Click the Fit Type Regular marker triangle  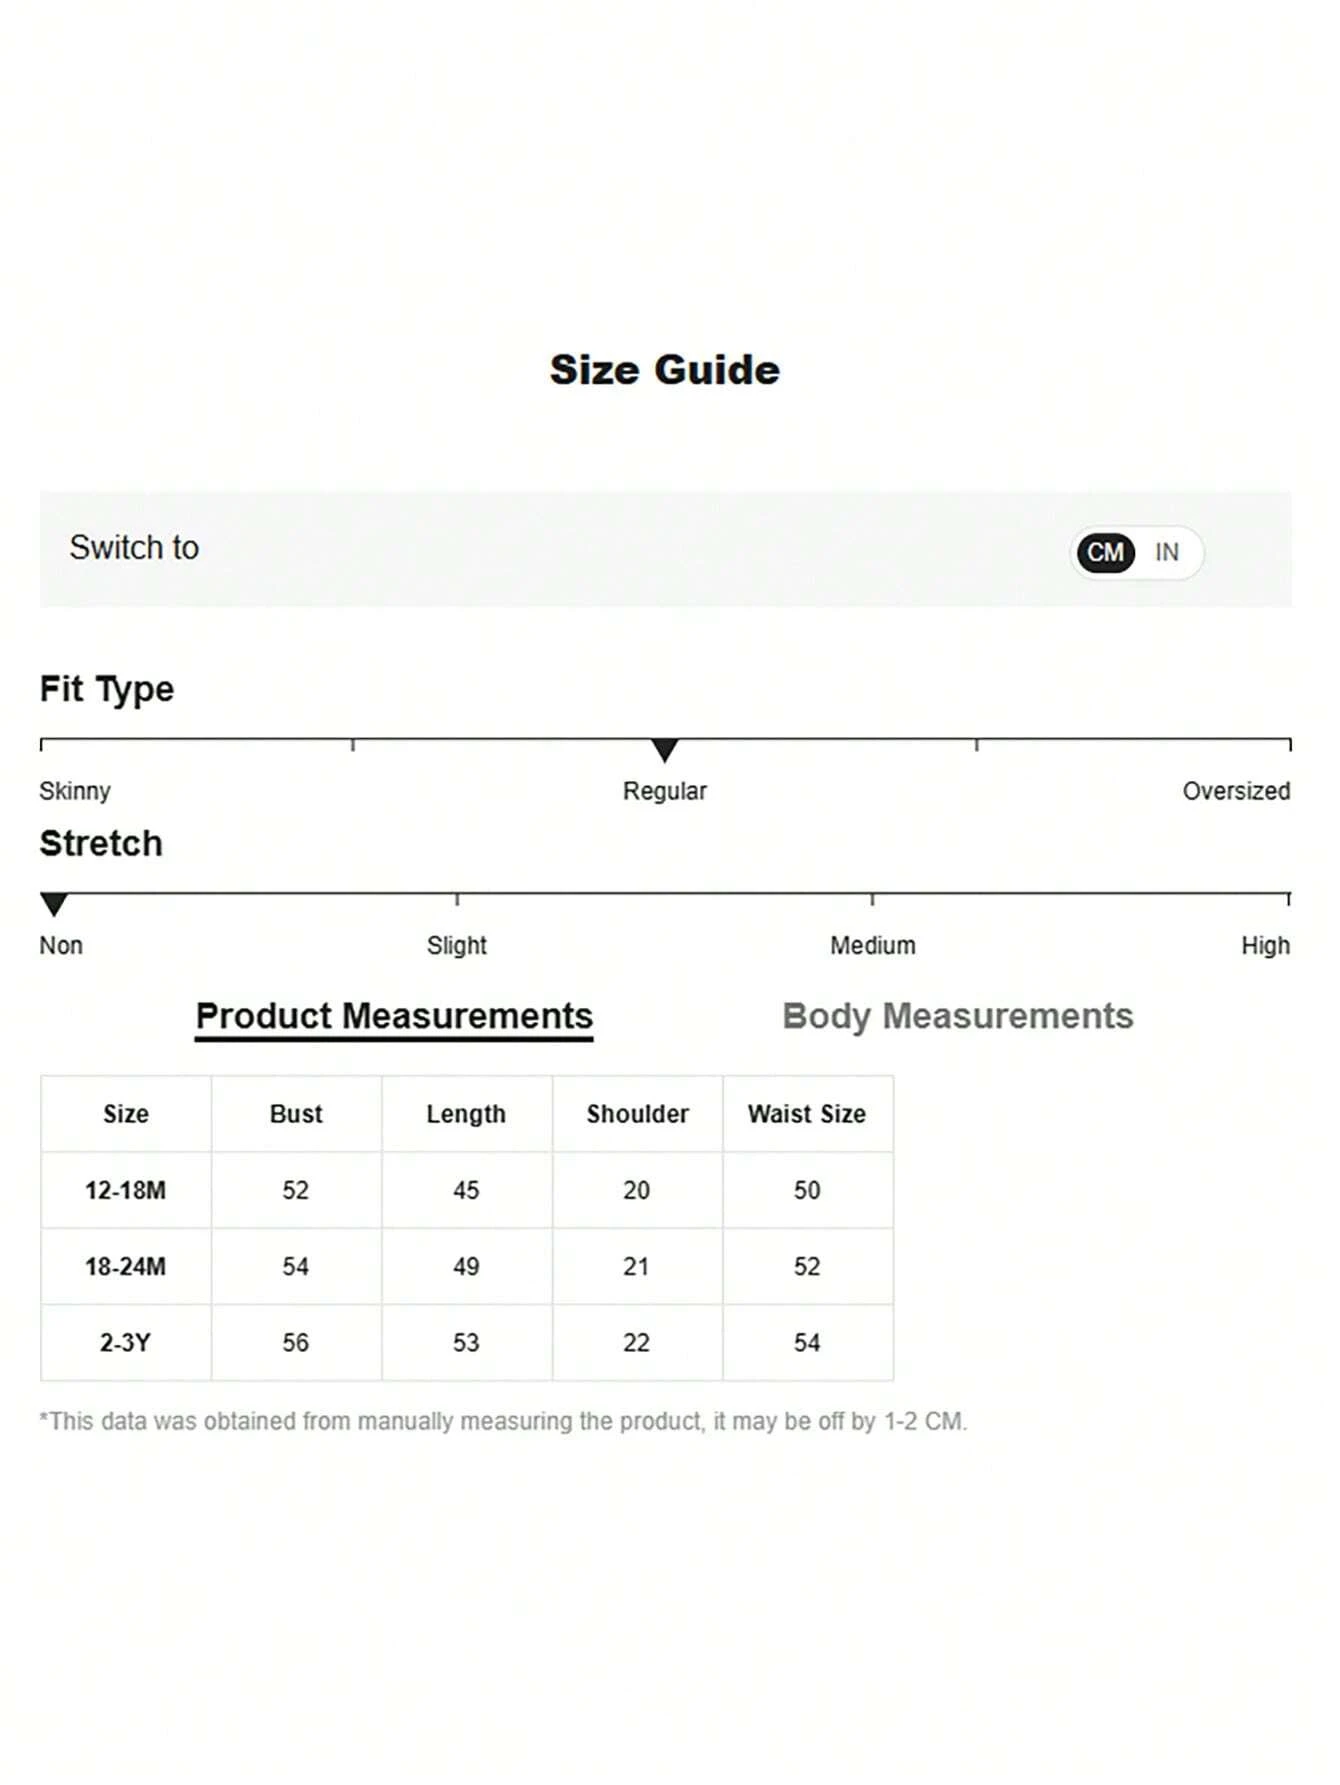click(665, 750)
